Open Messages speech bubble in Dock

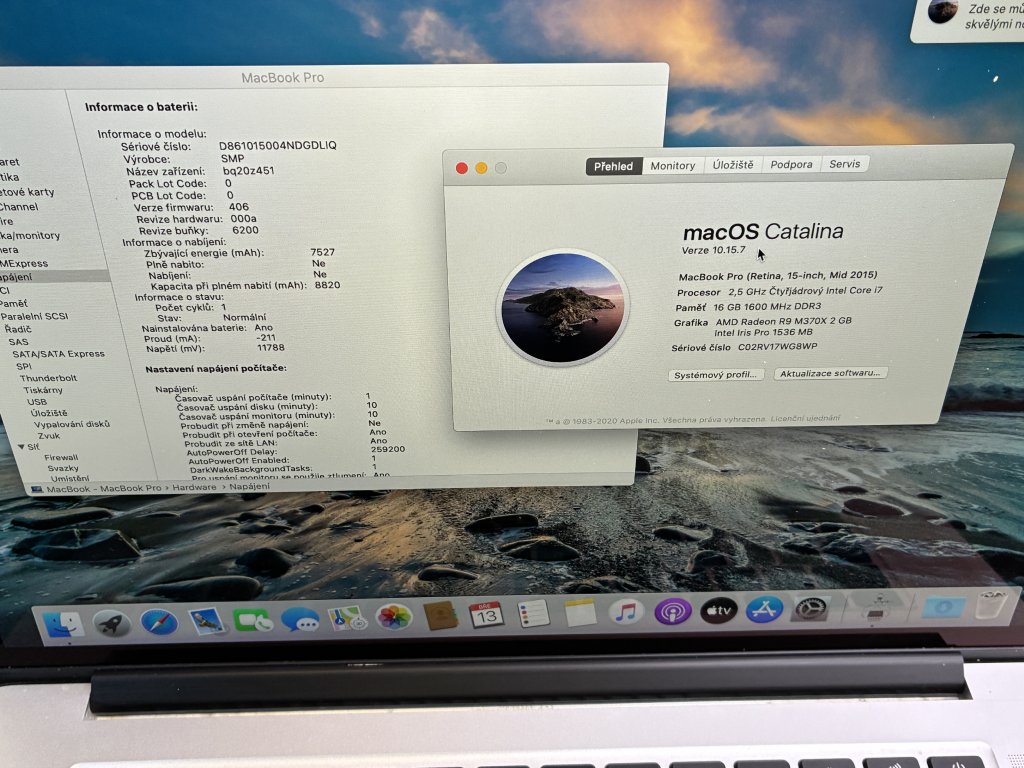click(x=300, y=618)
